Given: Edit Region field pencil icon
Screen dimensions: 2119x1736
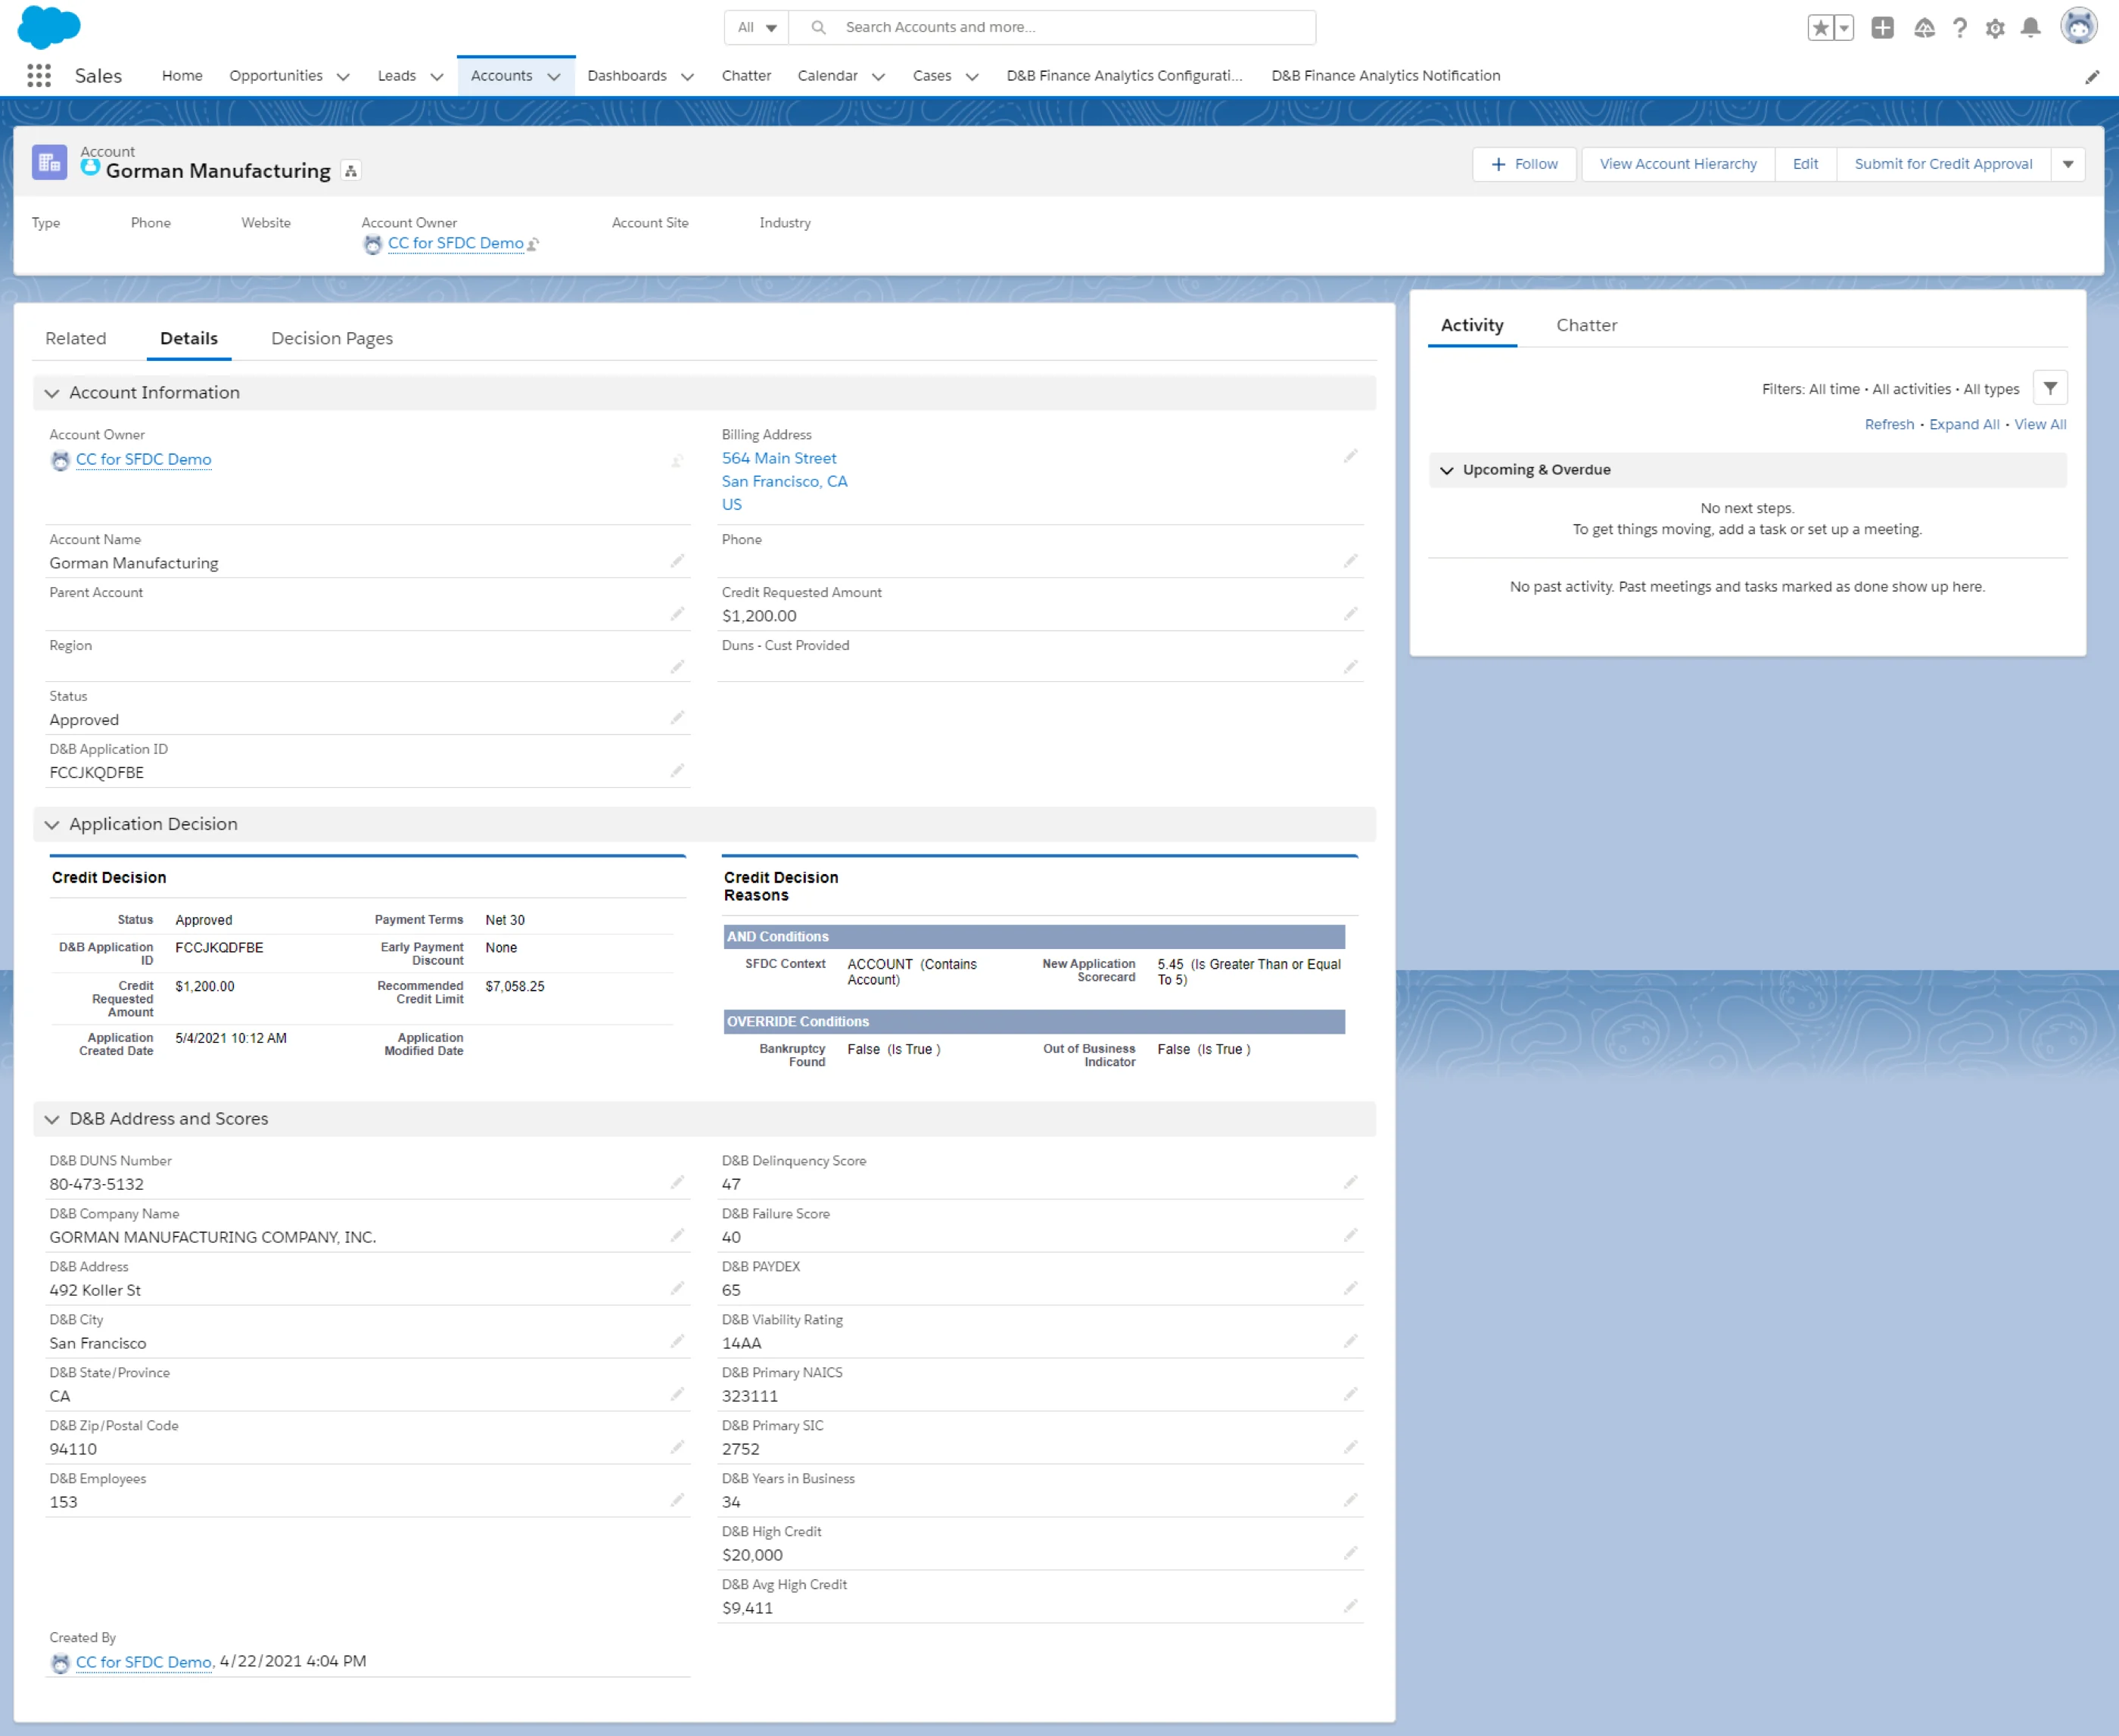Looking at the screenshot, I should coord(678,667).
